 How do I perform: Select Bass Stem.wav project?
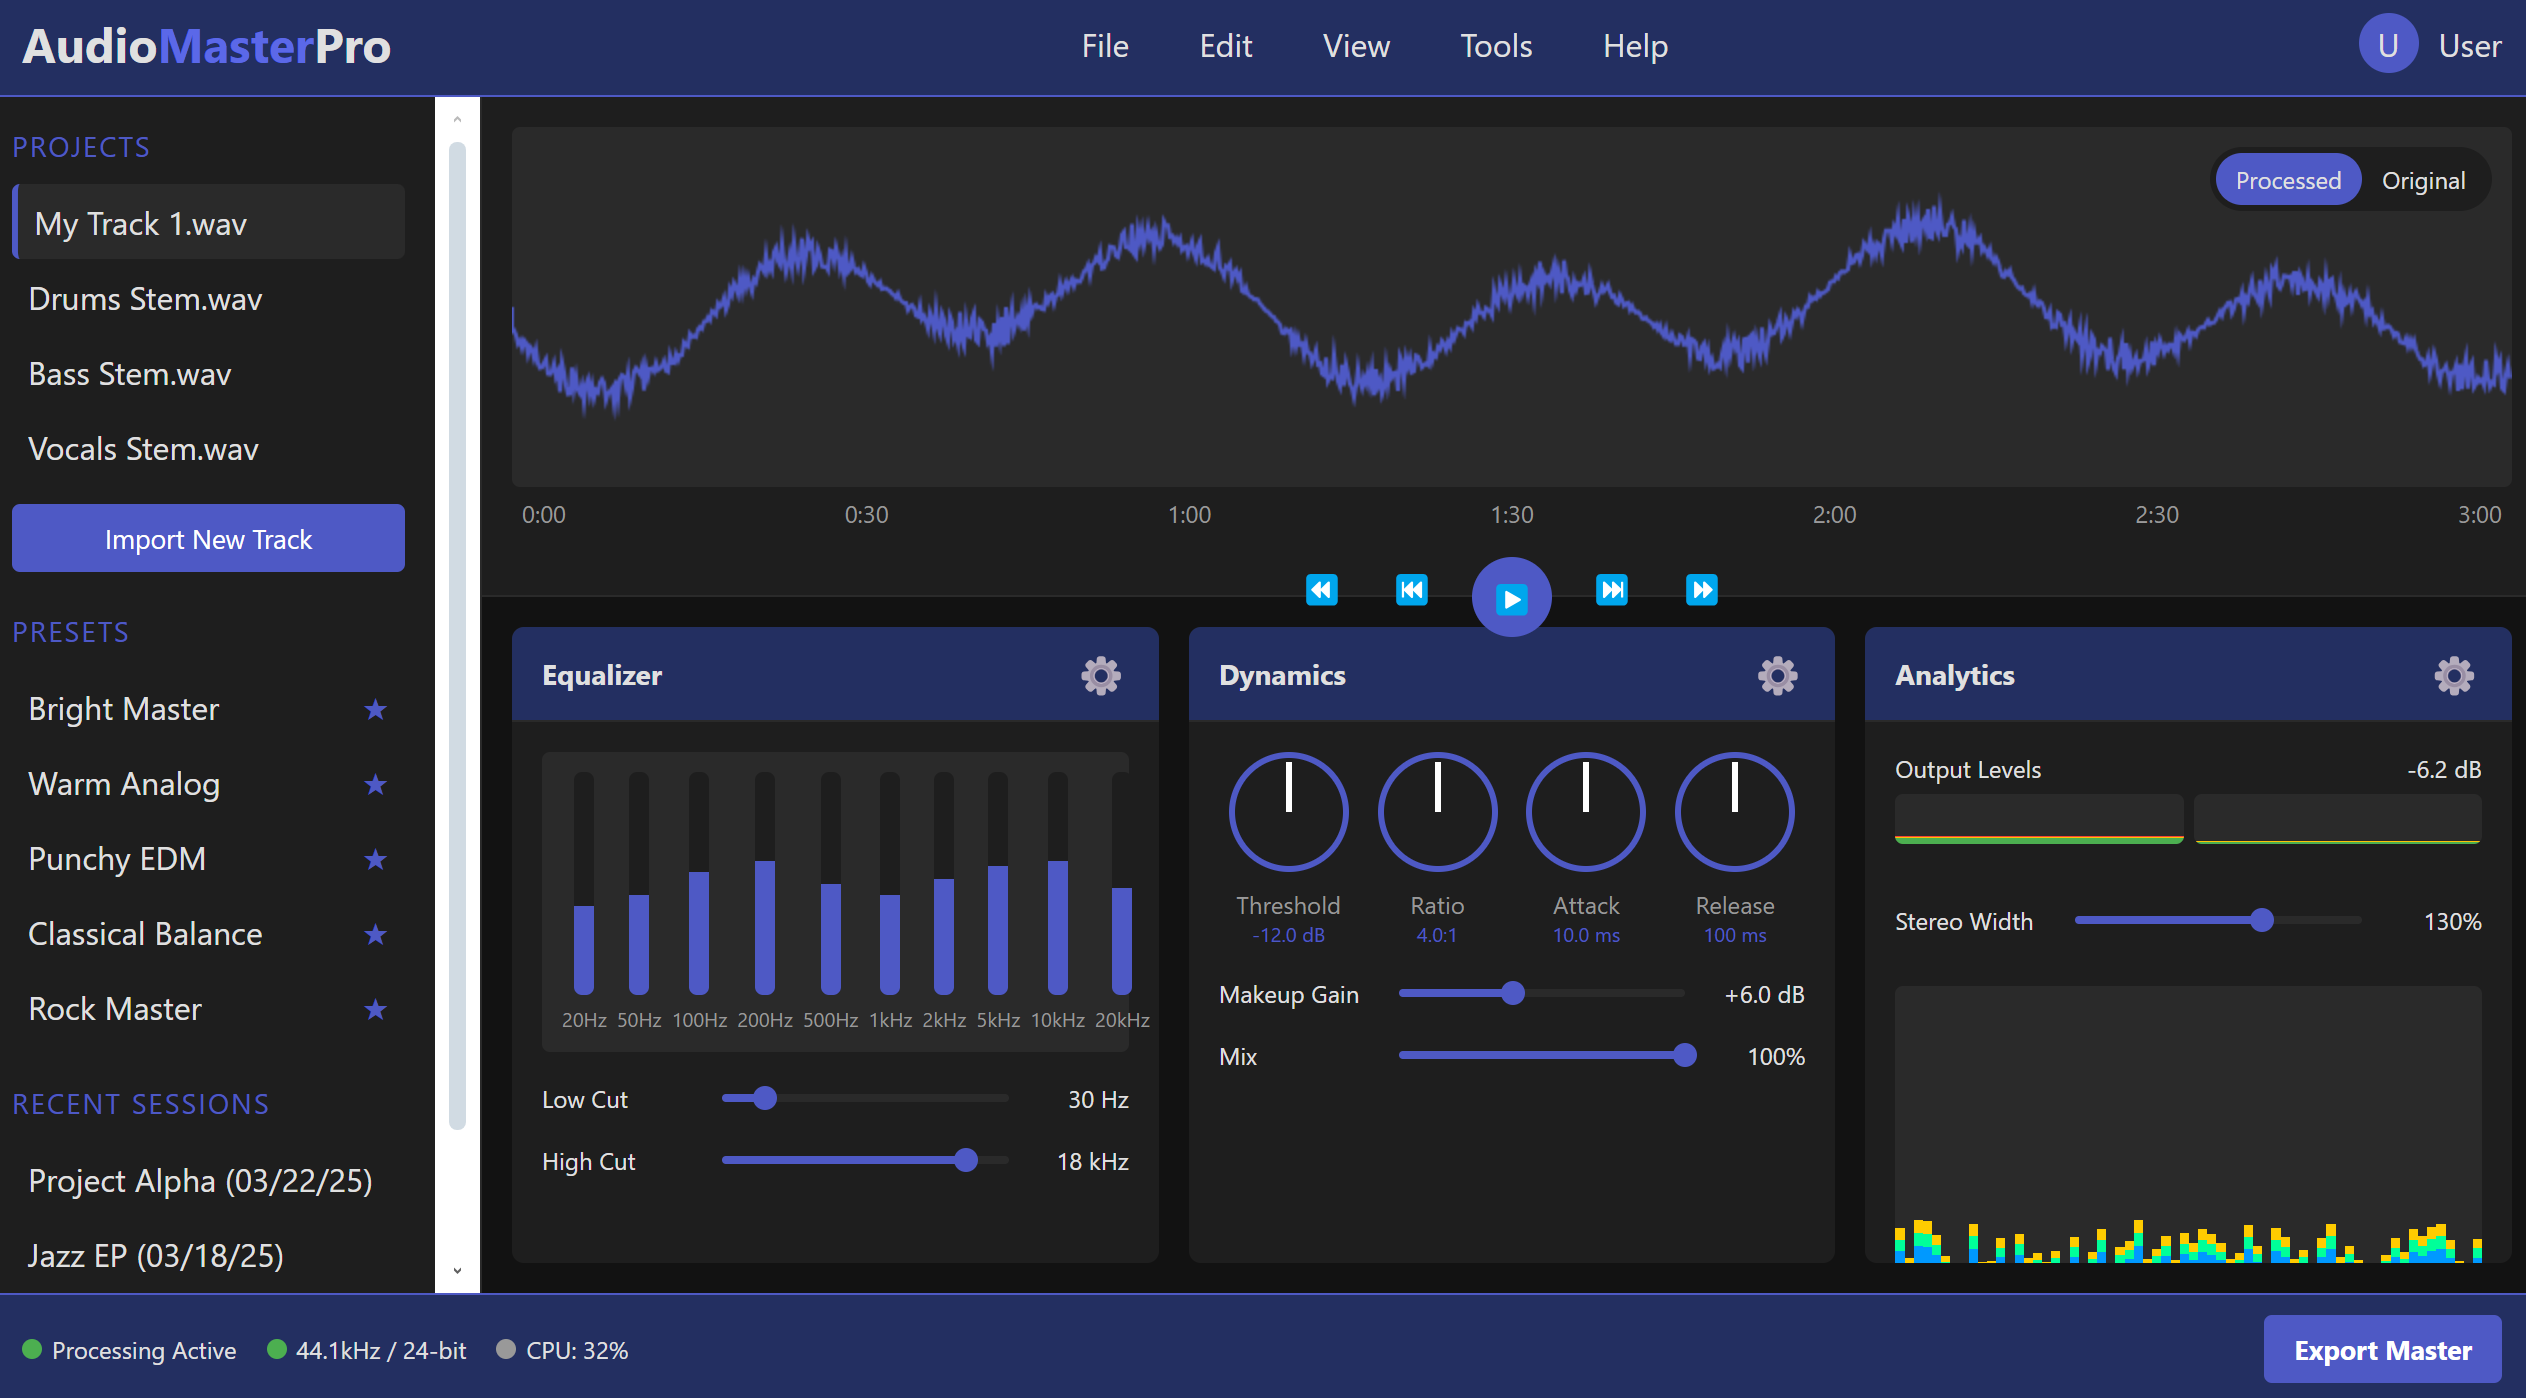click(208, 374)
